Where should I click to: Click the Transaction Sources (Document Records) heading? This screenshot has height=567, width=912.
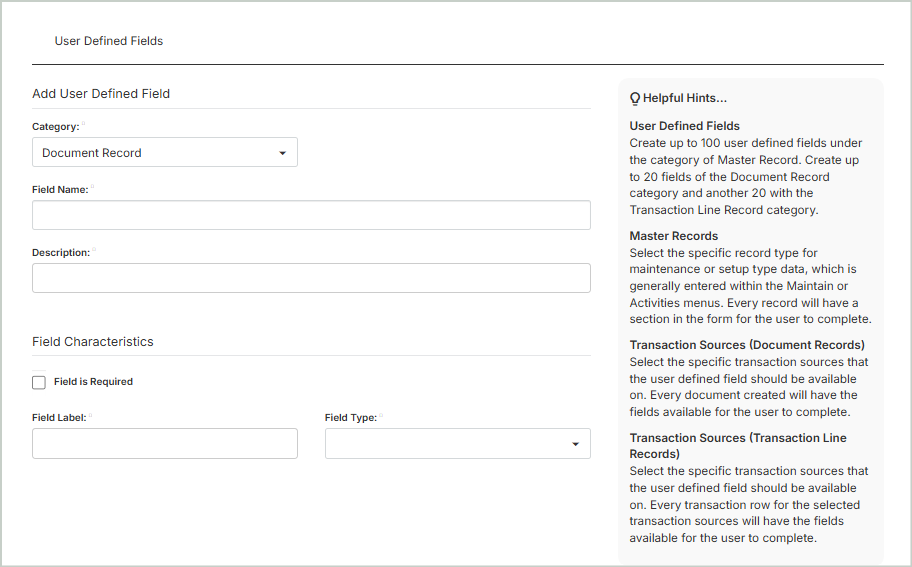[x=747, y=345]
